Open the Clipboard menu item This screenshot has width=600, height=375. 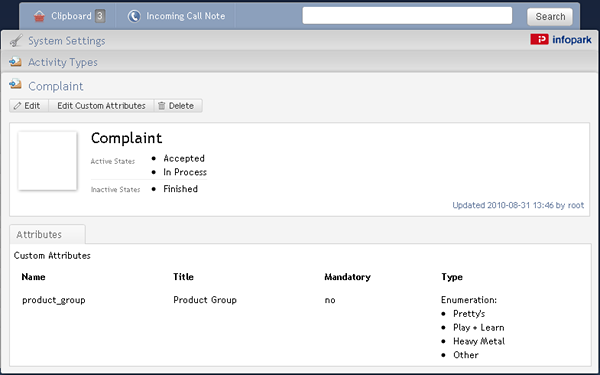[69, 16]
